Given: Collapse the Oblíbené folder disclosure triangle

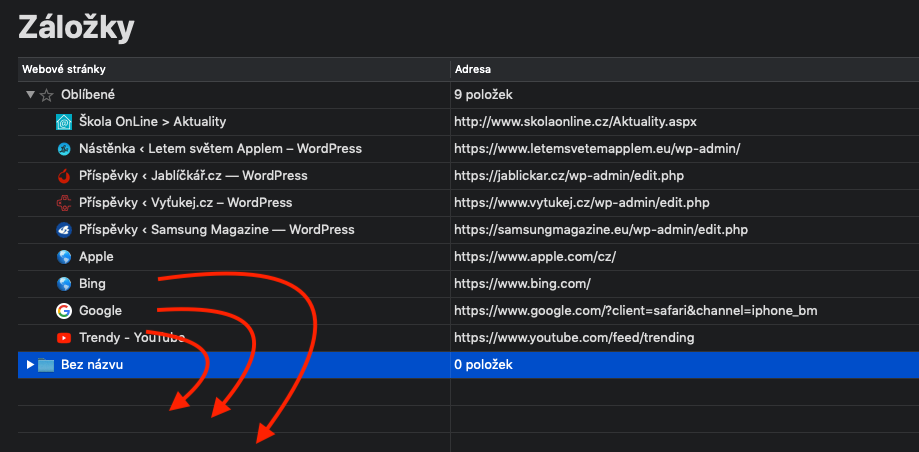Looking at the screenshot, I should coord(30,94).
